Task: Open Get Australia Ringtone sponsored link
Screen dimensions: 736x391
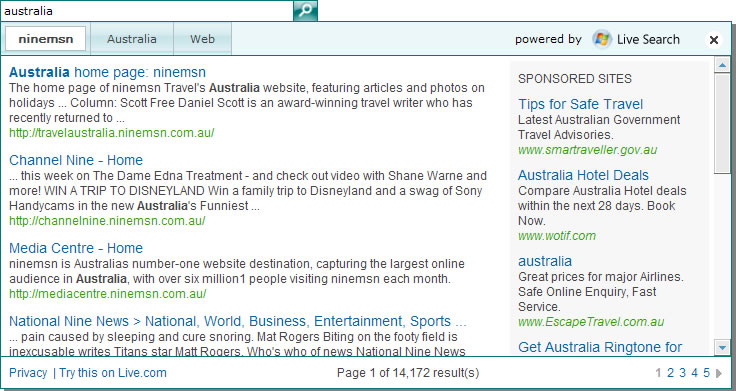Action: 600,347
